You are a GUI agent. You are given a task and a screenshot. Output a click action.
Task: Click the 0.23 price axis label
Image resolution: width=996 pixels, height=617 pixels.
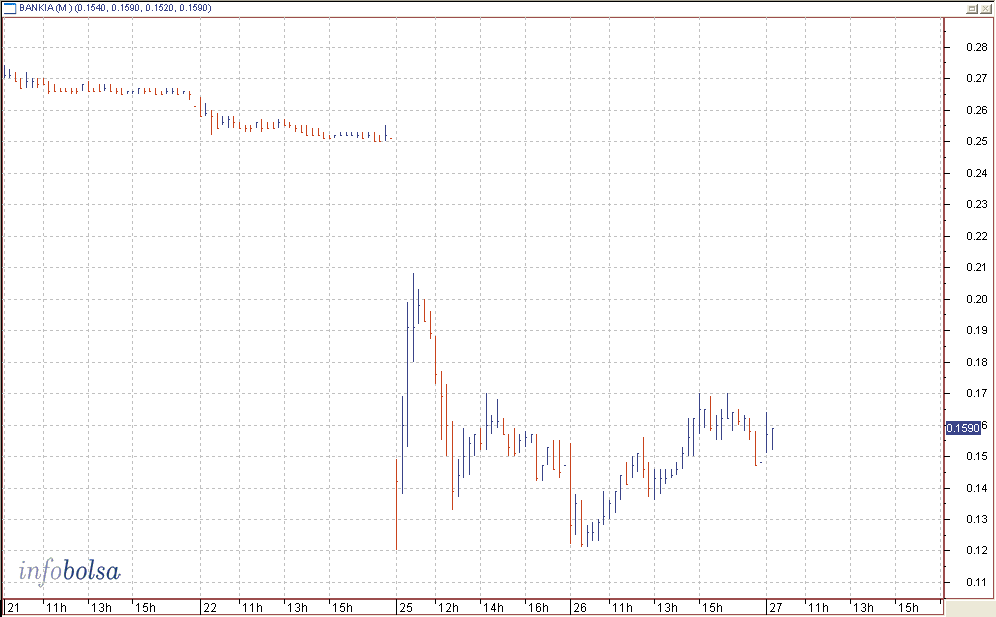976,204
